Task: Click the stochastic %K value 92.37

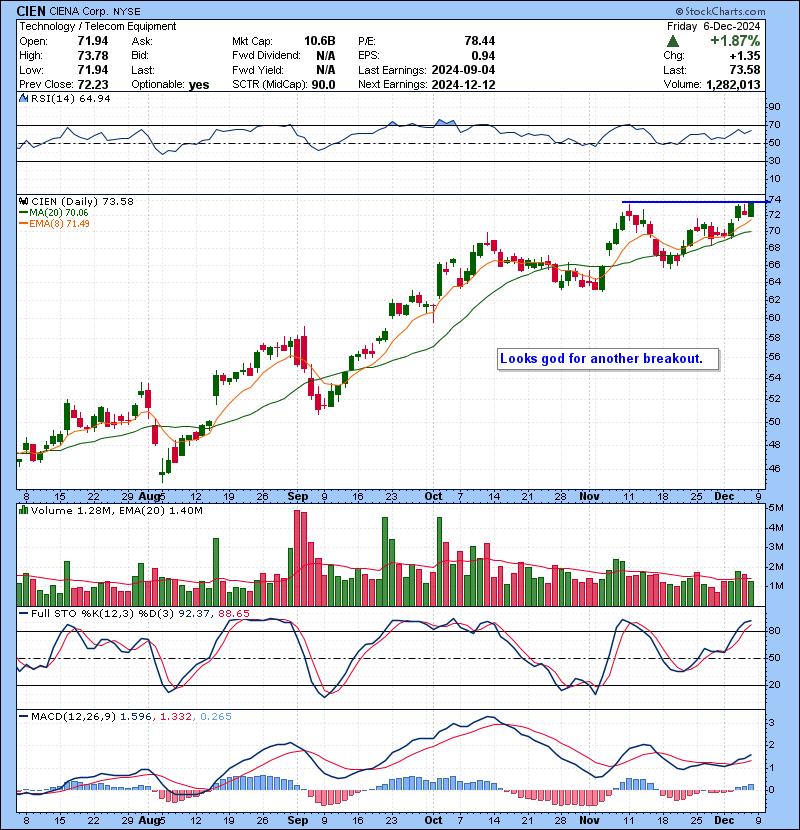Action: [x=194, y=614]
